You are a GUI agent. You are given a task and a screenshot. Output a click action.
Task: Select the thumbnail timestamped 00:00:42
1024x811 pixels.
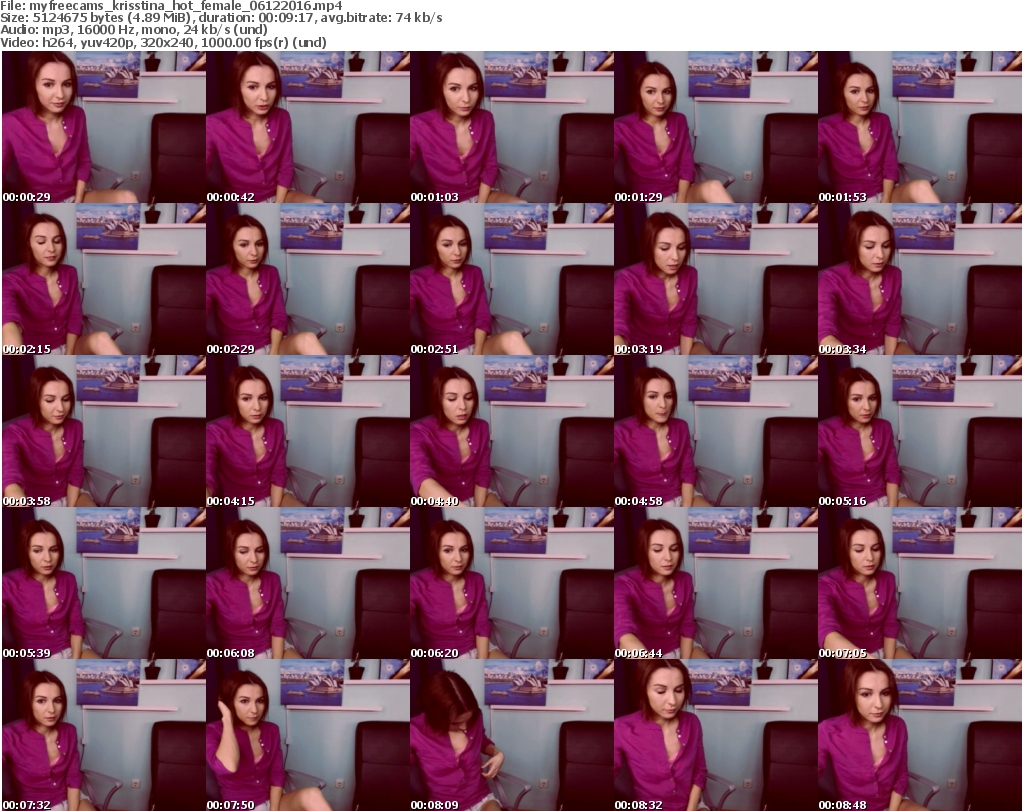308,127
